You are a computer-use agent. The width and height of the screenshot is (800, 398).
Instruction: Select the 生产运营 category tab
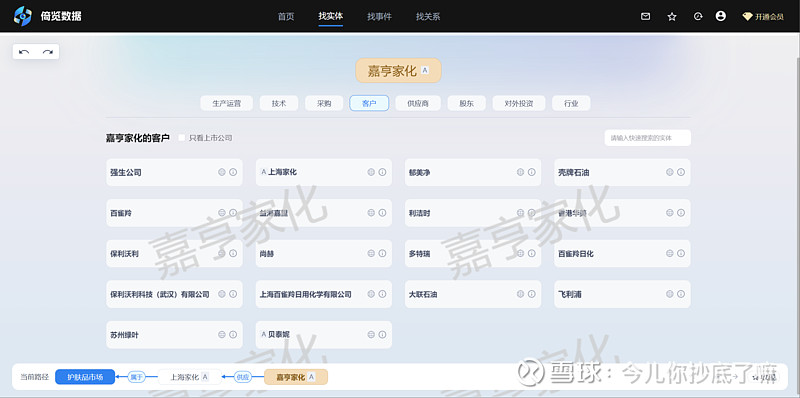pos(227,103)
